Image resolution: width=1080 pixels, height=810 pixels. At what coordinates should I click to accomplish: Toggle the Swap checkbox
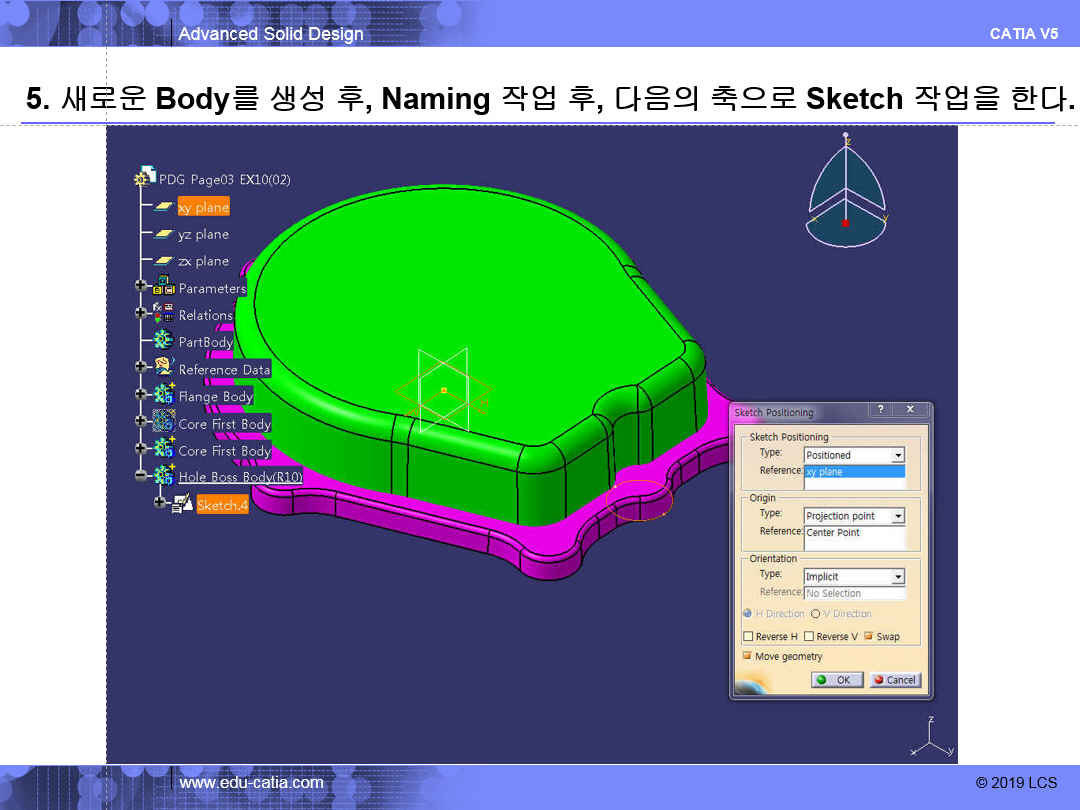pyautogui.click(x=868, y=637)
